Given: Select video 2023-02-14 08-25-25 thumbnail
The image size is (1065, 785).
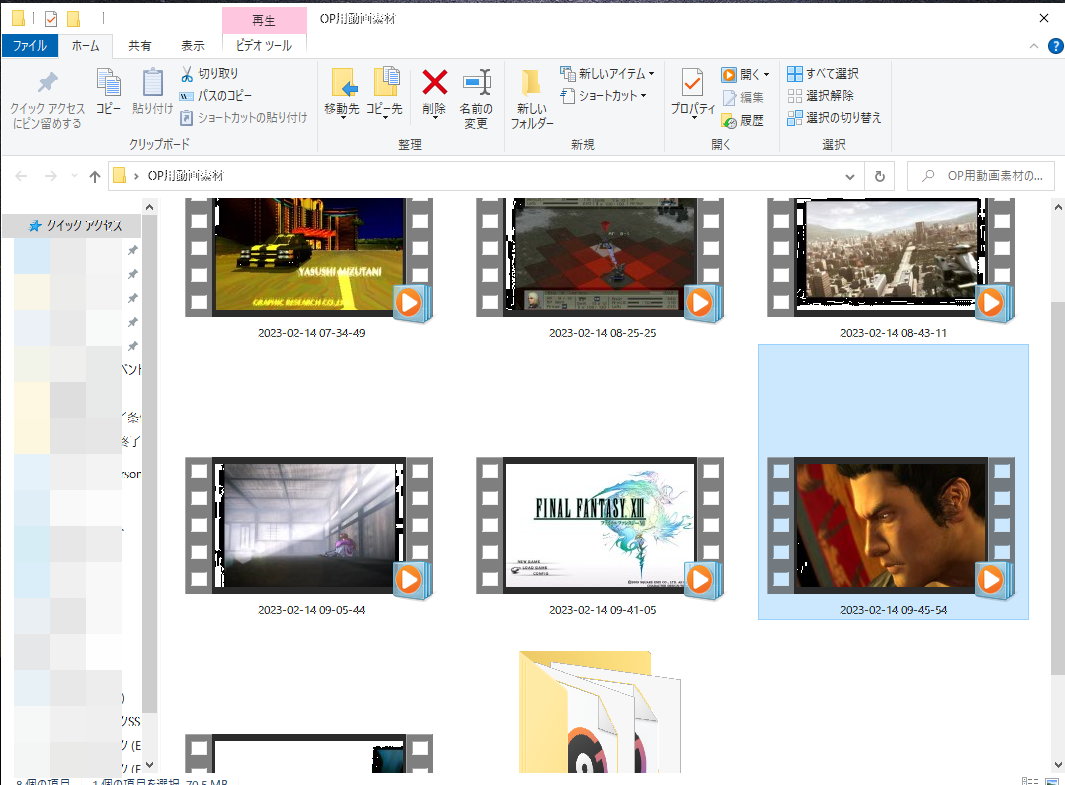Looking at the screenshot, I should [x=600, y=257].
